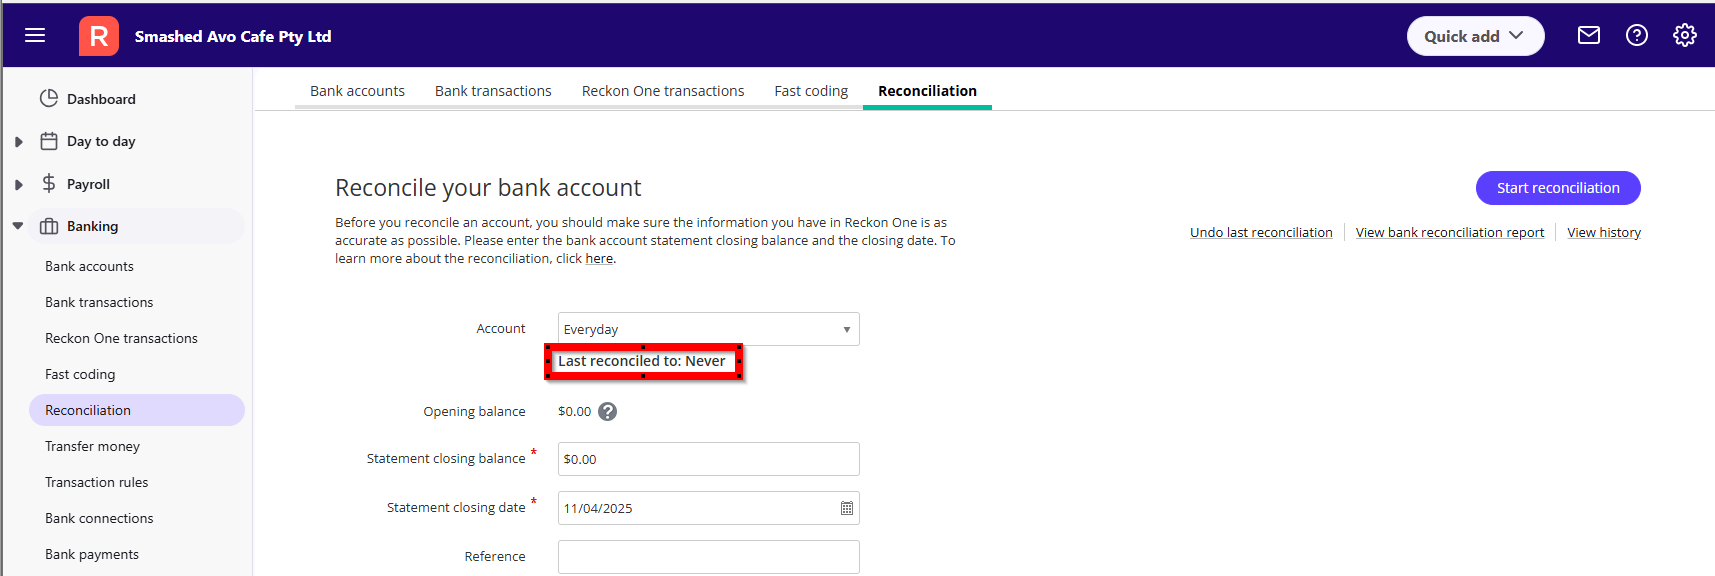Switch to the Bank transactions tab
Viewport: 1715px width, 576px height.
493,91
